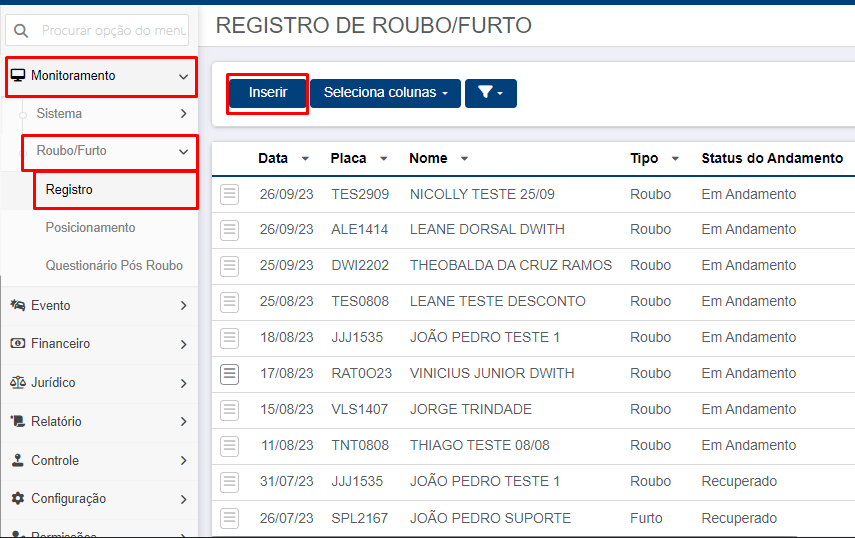Click the Jurídico scales icon
The height and width of the screenshot is (538, 855).
17,382
